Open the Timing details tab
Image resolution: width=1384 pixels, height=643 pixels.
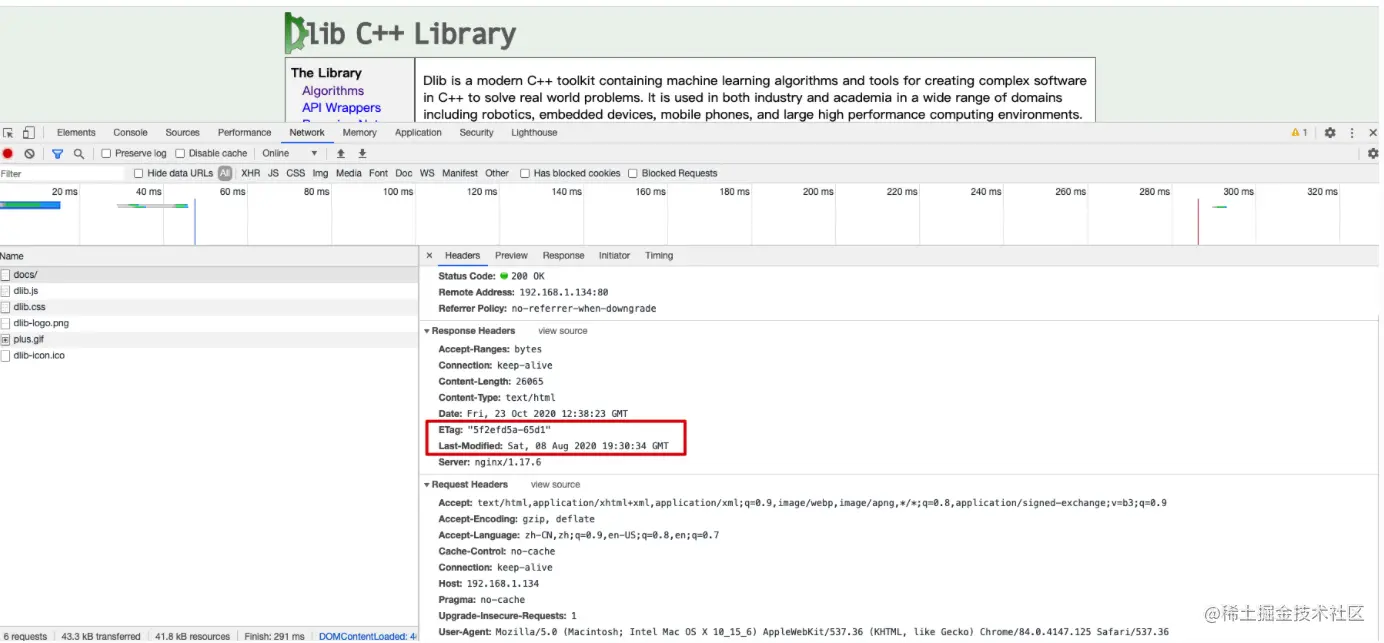pyautogui.click(x=659, y=256)
